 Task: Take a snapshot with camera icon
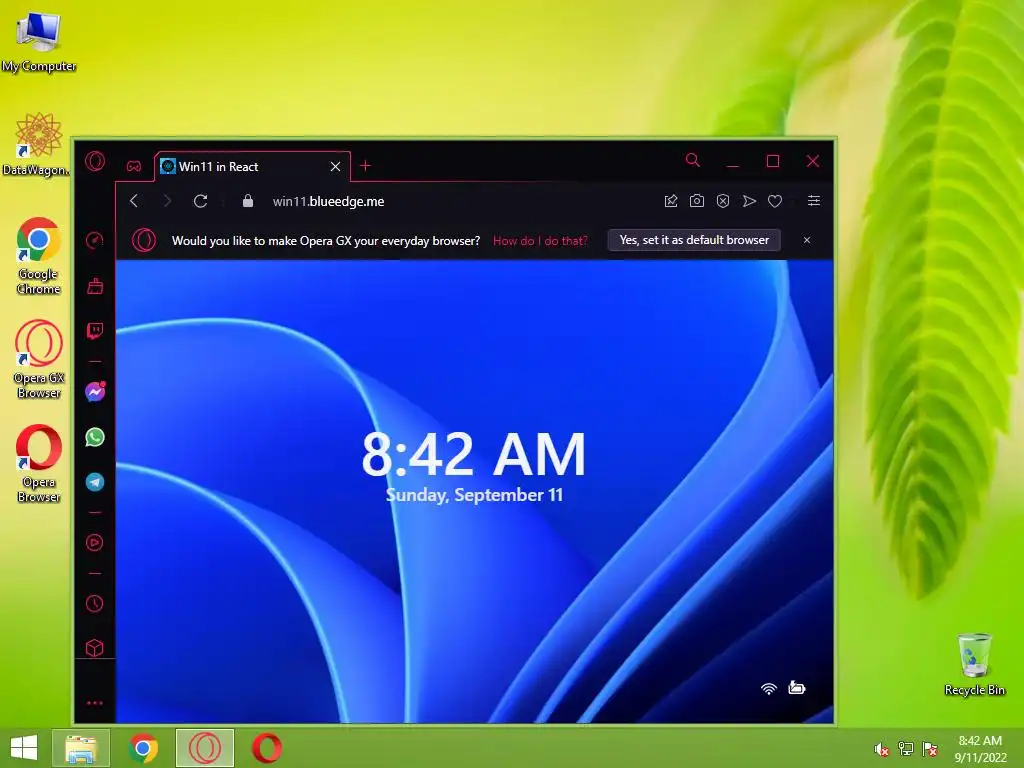pos(697,201)
